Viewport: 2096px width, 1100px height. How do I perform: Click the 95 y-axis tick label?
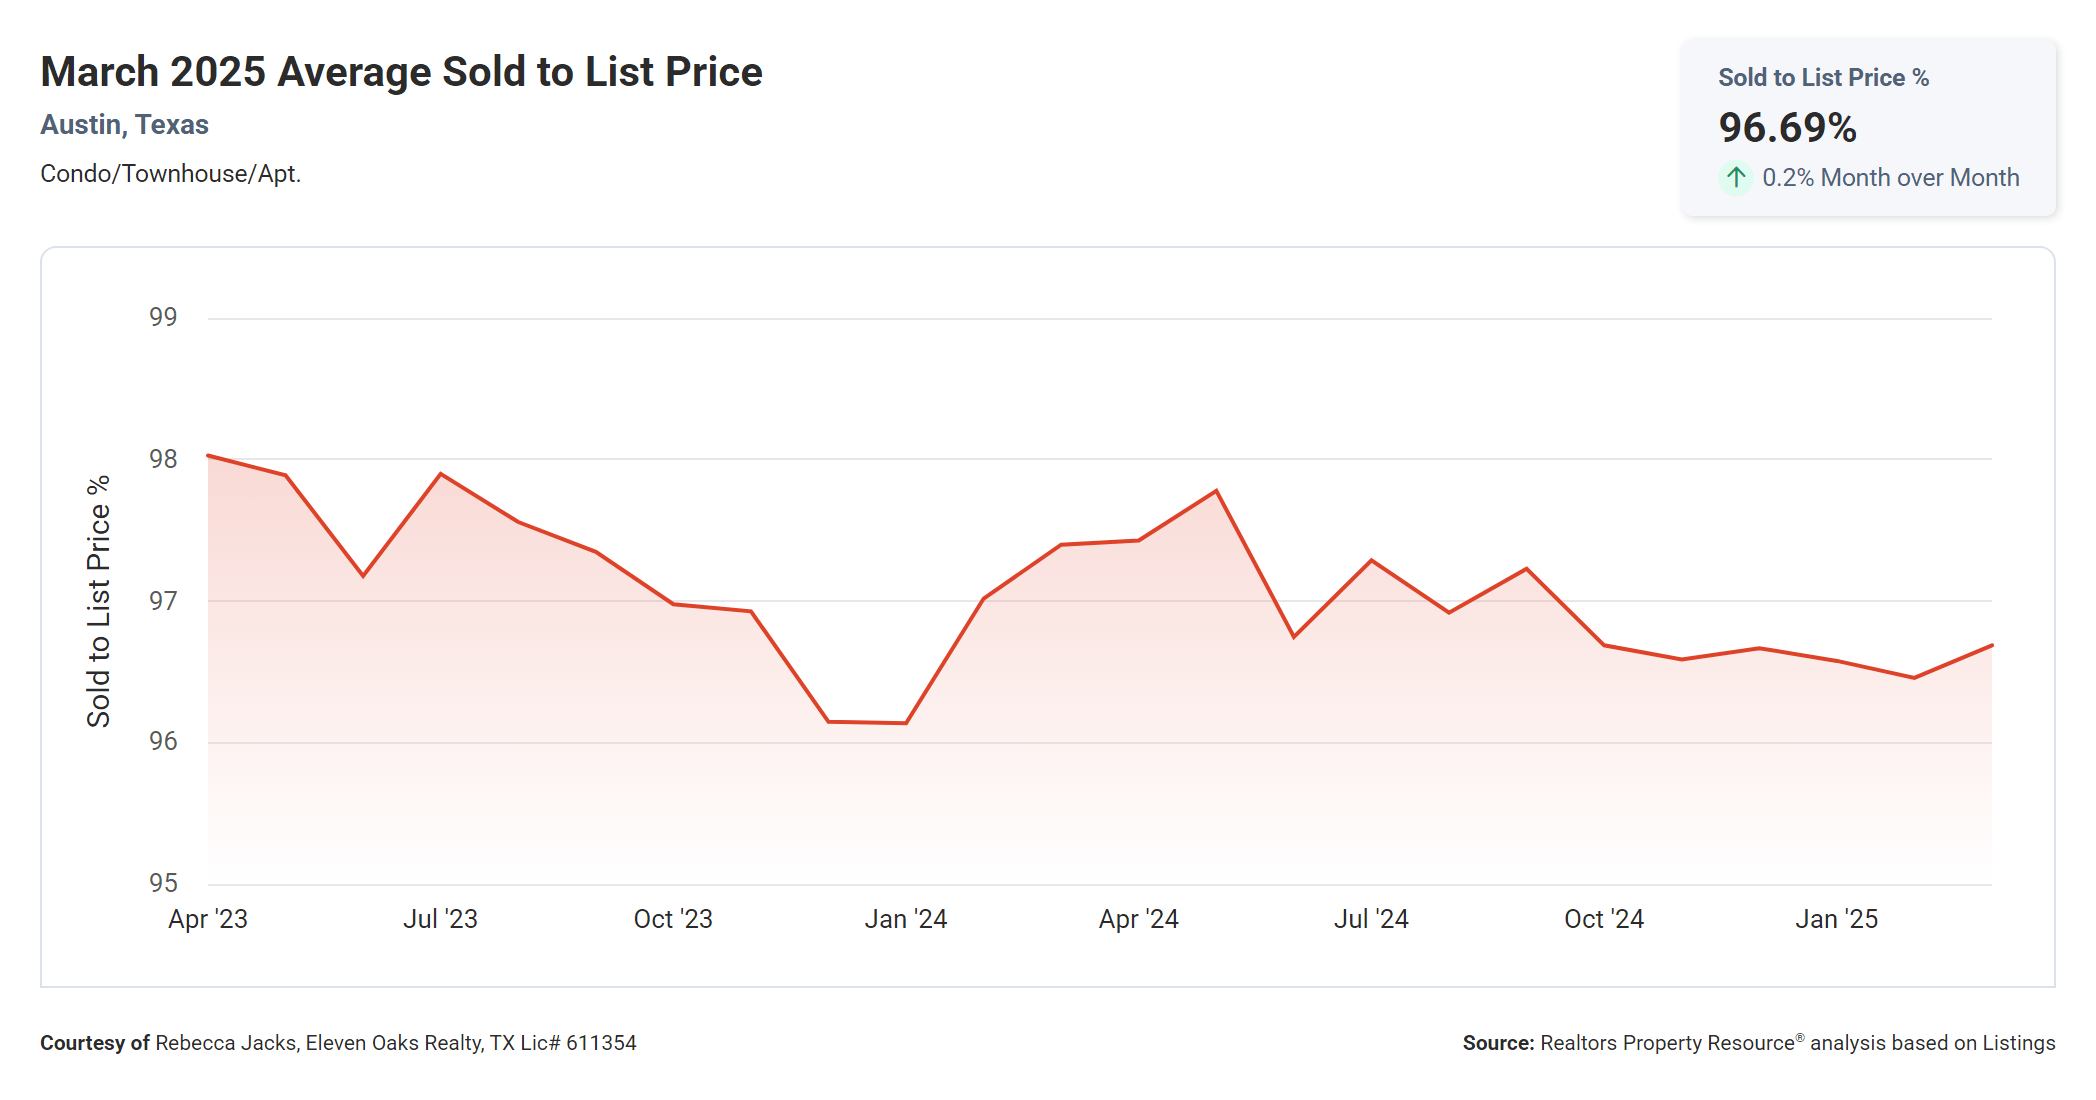click(x=163, y=883)
